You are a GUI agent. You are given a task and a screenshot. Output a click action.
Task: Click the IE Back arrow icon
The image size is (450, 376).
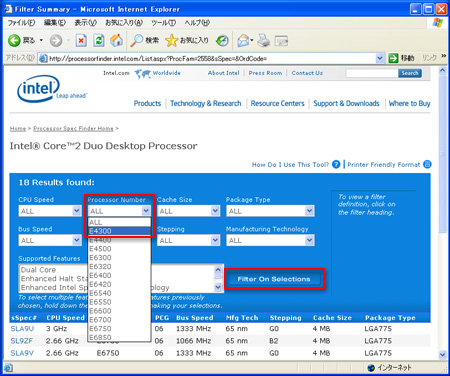[x=14, y=41]
